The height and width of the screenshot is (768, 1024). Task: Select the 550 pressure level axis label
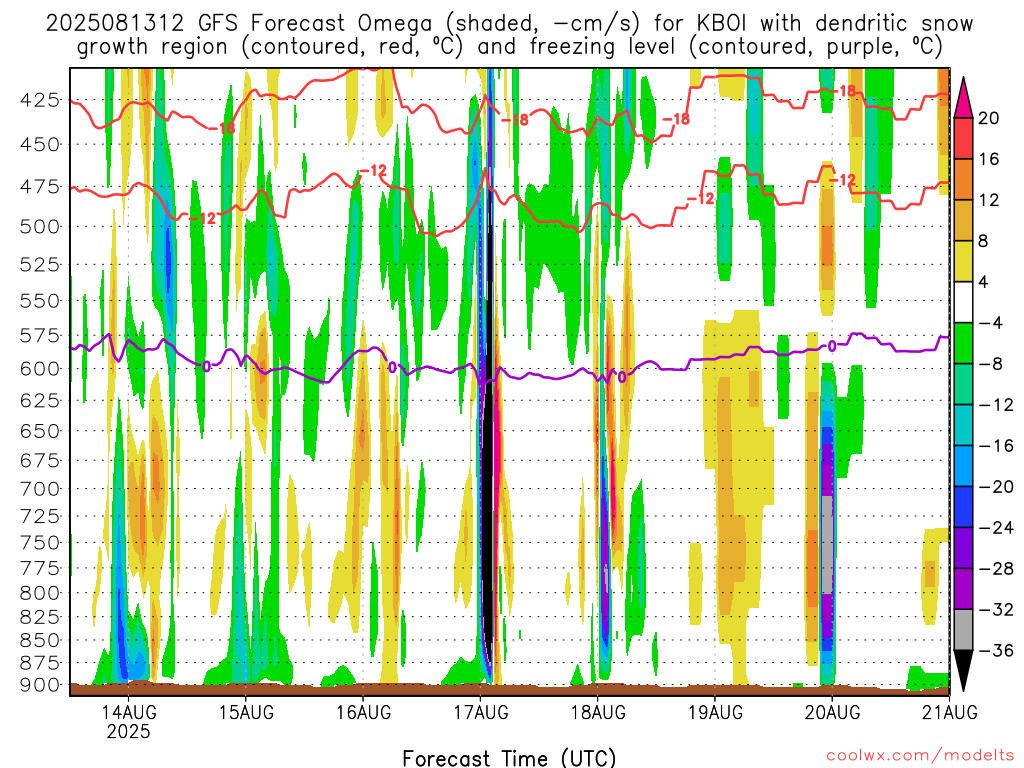tap(40, 301)
